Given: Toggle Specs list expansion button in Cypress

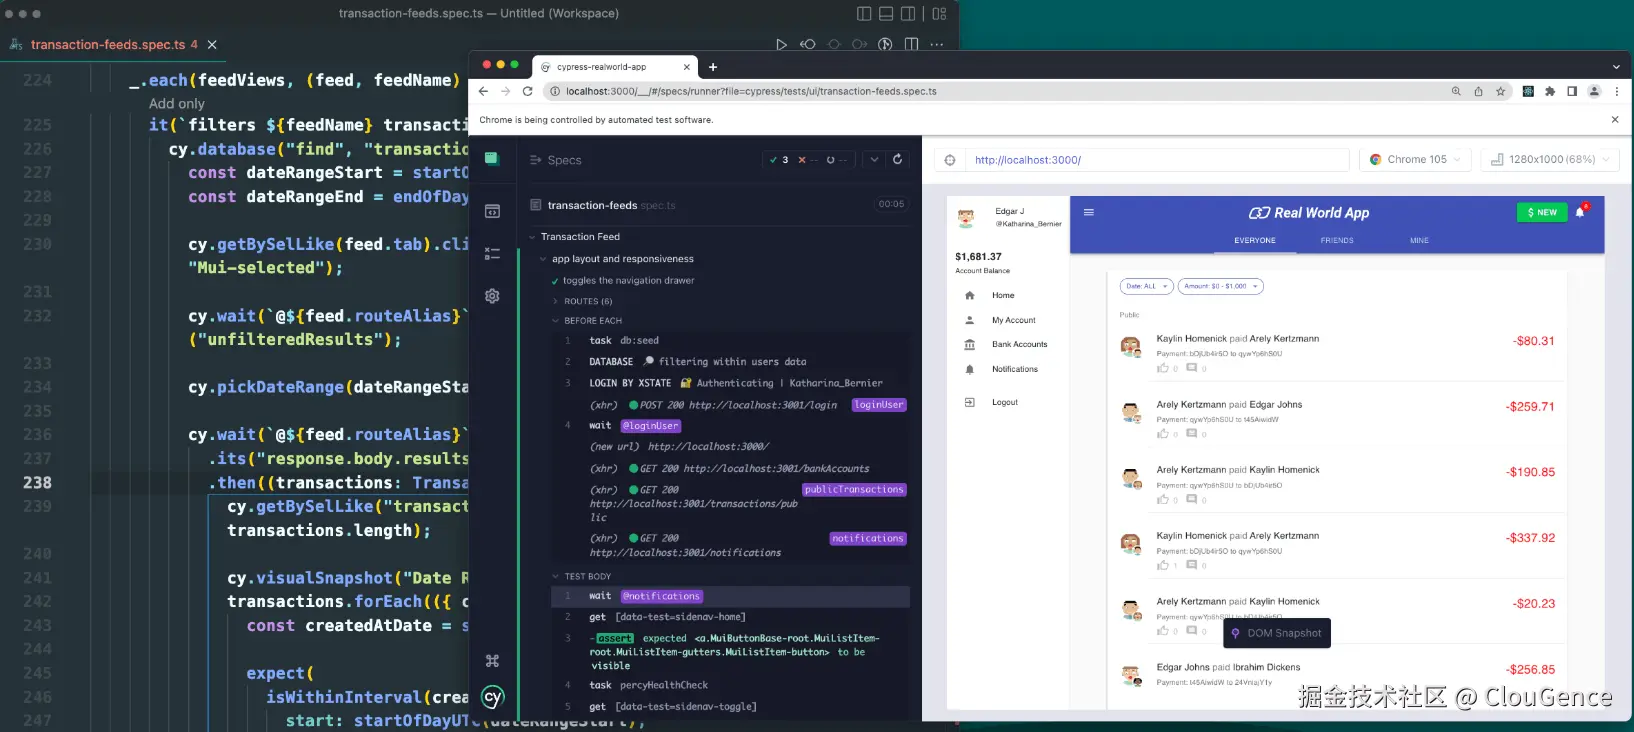Looking at the screenshot, I should coord(557,160).
